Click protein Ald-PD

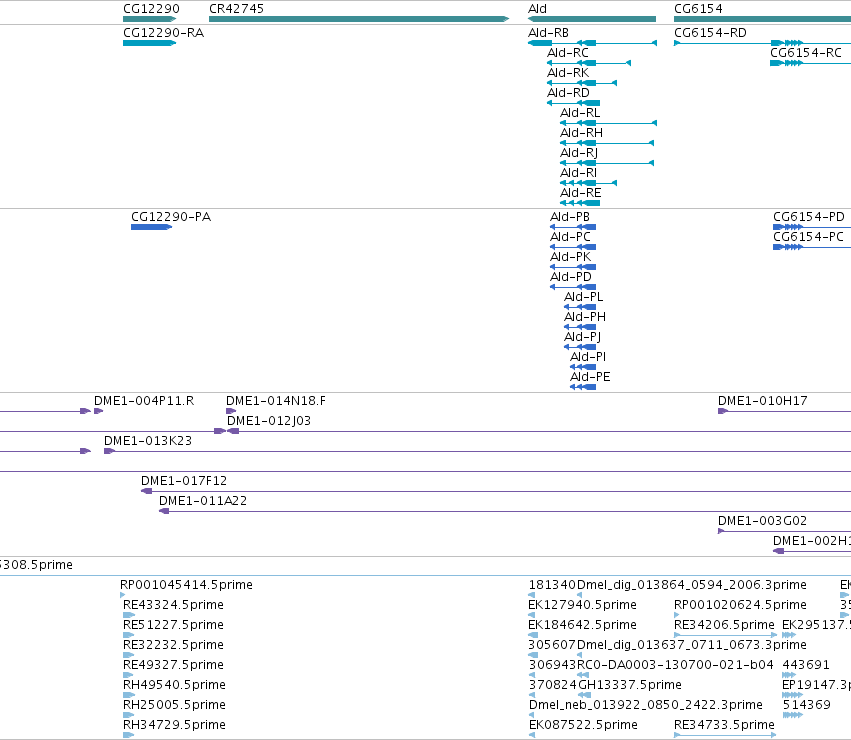571,277
